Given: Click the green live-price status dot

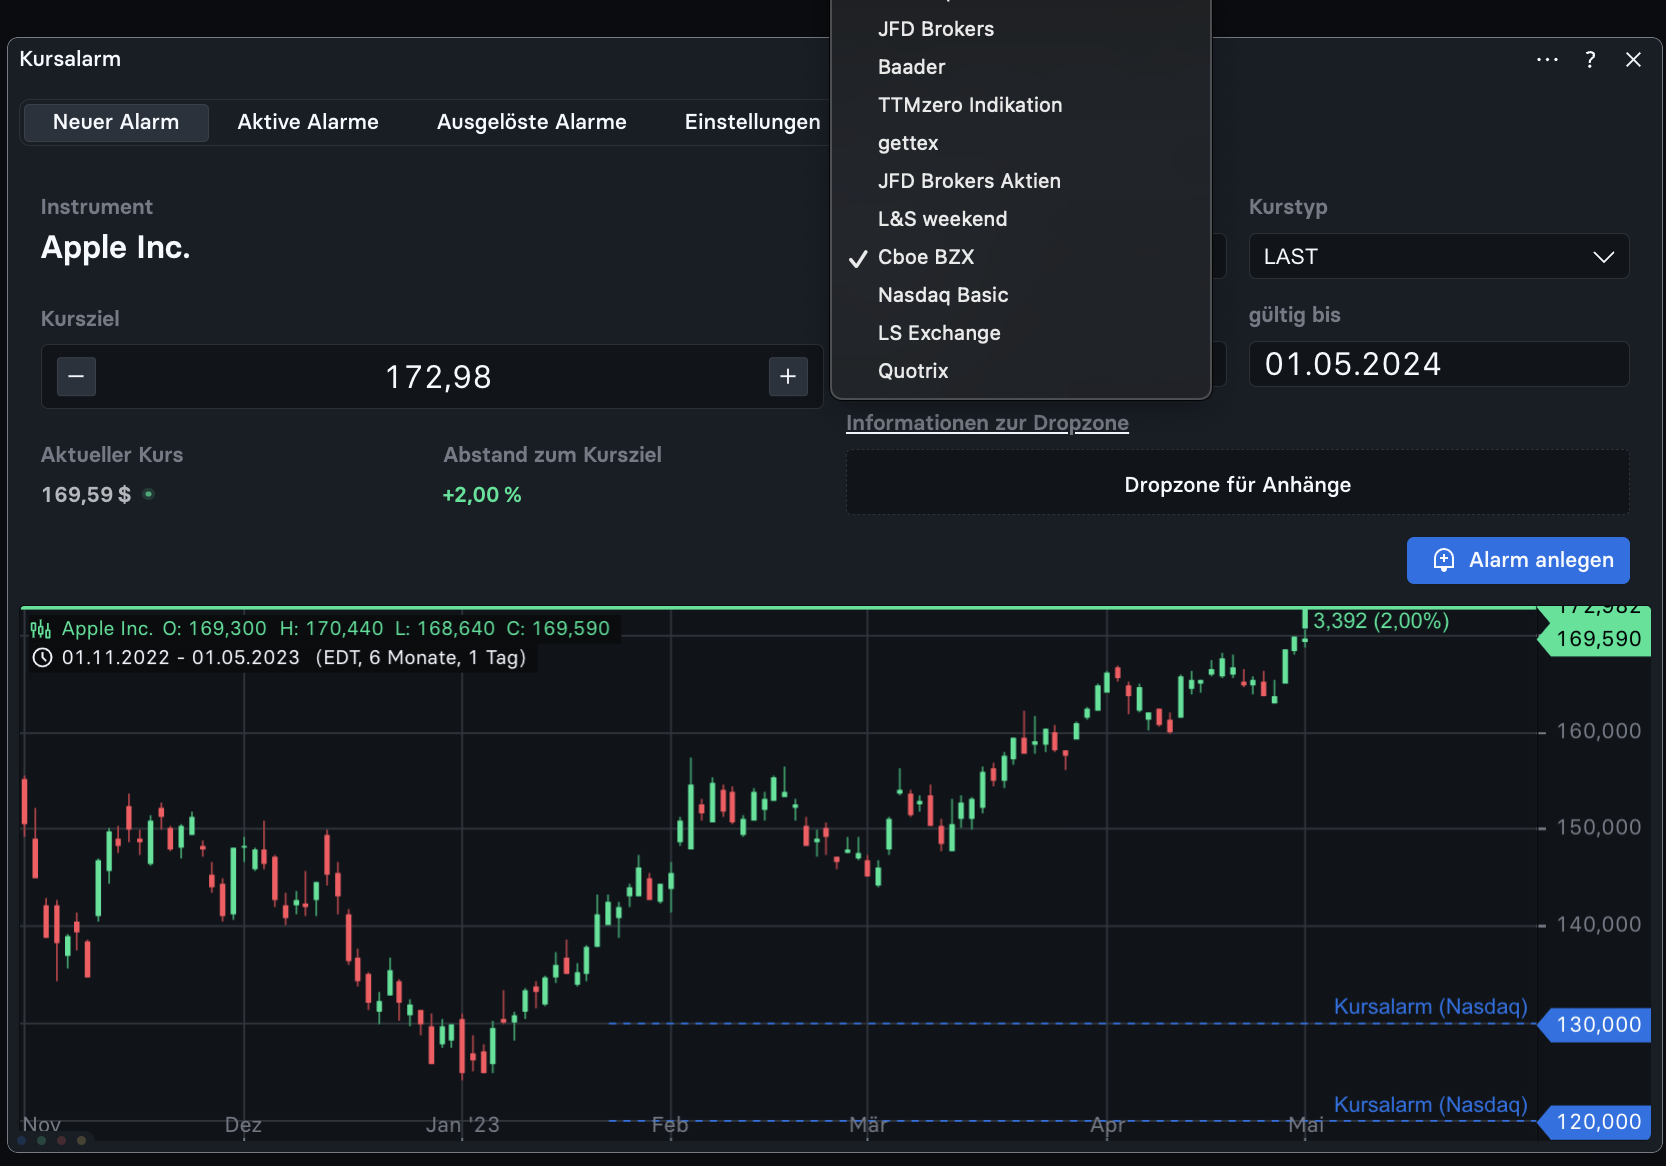Looking at the screenshot, I should coord(148,494).
